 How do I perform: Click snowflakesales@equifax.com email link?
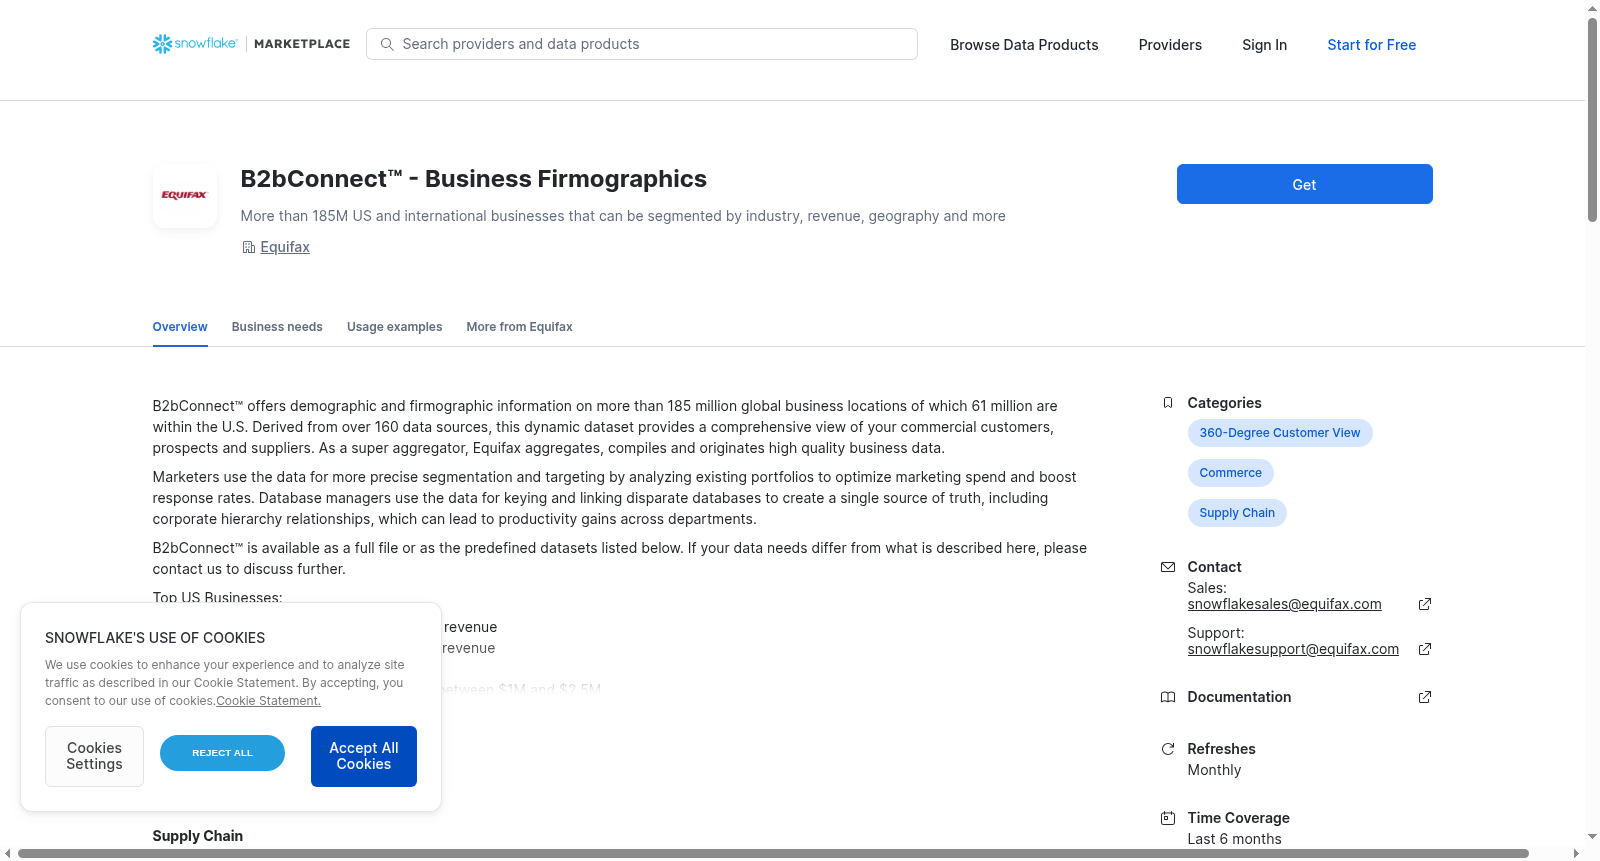(x=1284, y=604)
